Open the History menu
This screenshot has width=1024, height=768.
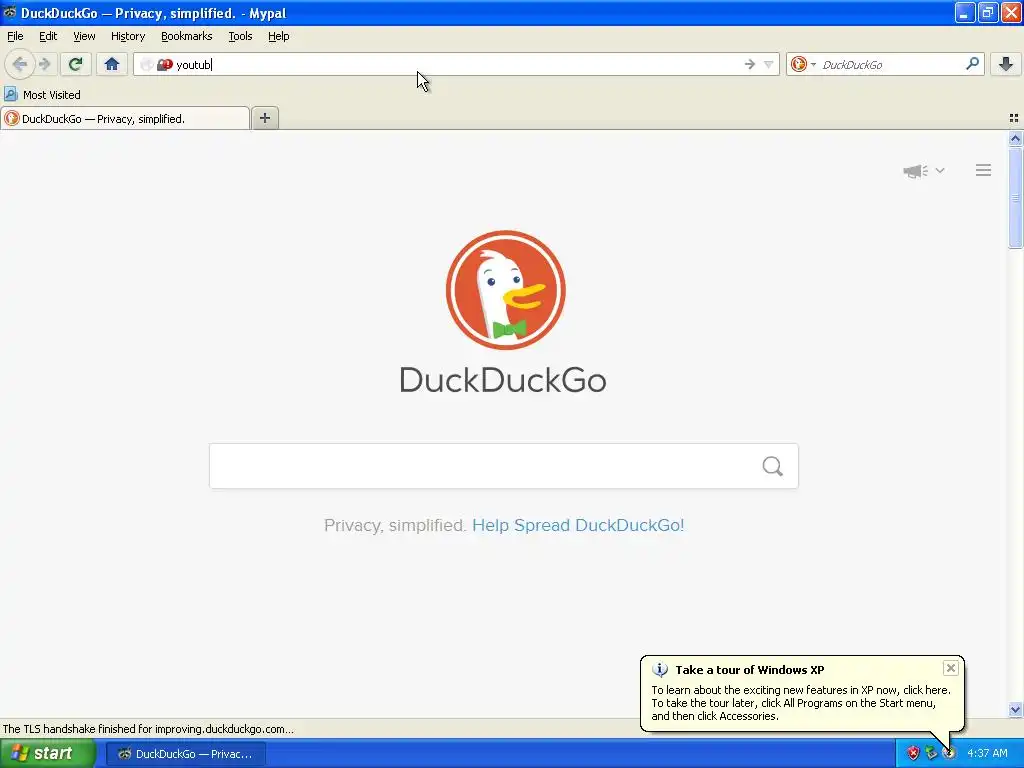point(127,37)
